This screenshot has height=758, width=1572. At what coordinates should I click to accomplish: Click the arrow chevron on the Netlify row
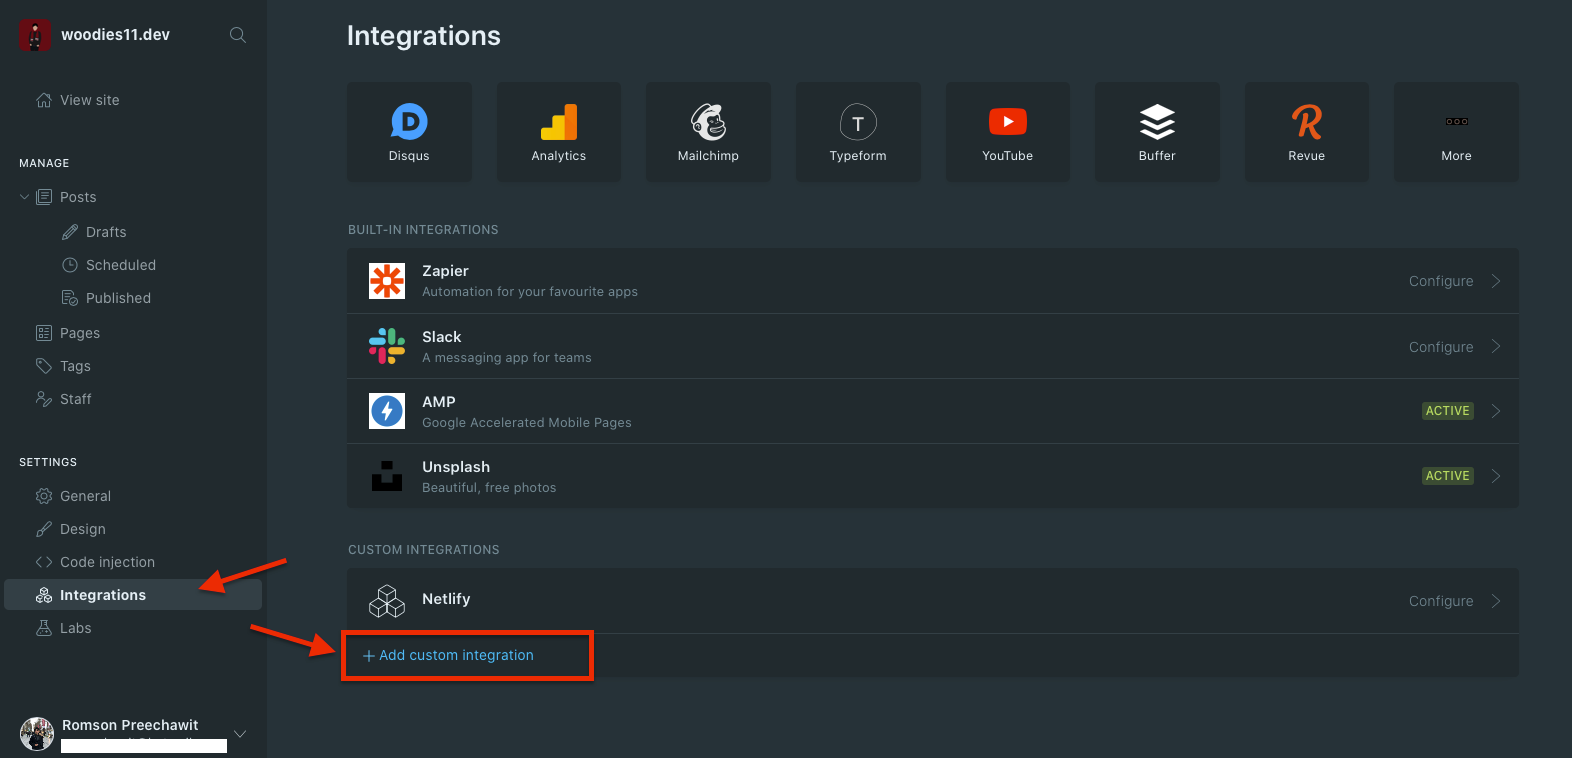click(x=1496, y=601)
